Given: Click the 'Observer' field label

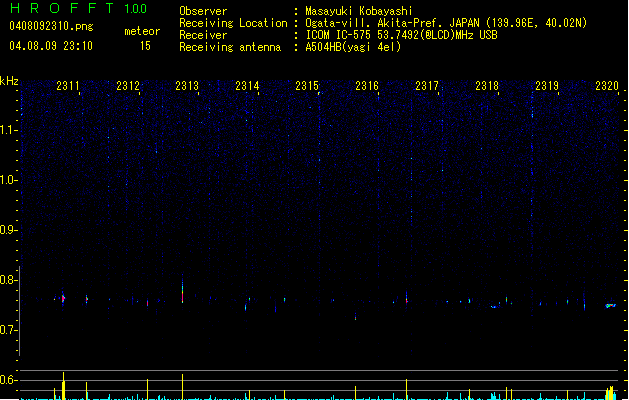Looking at the screenshot, I should click(203, 11).
